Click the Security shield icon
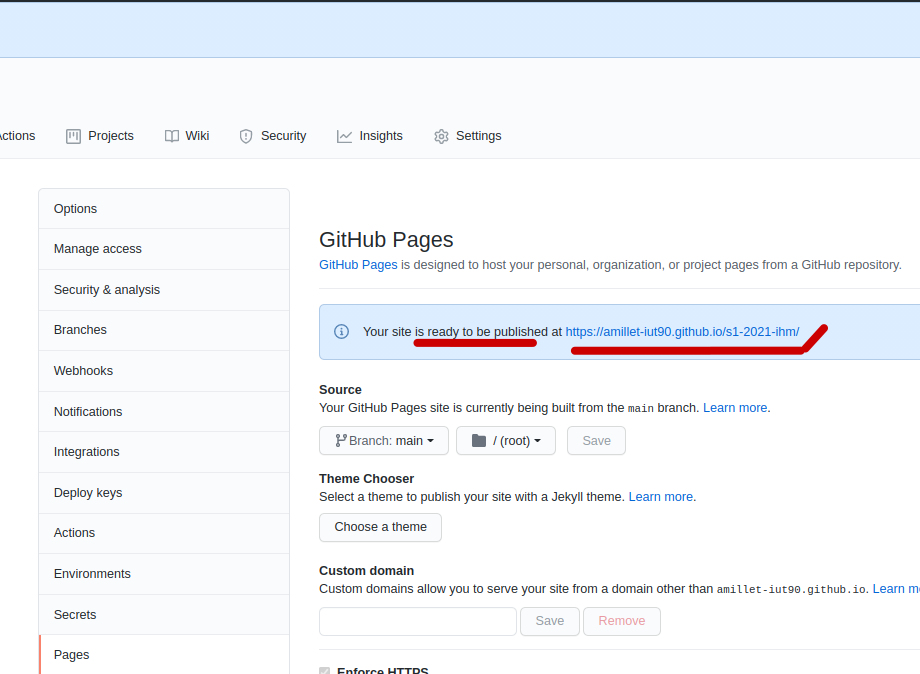 pyautogui.click(x=246, y=136)
